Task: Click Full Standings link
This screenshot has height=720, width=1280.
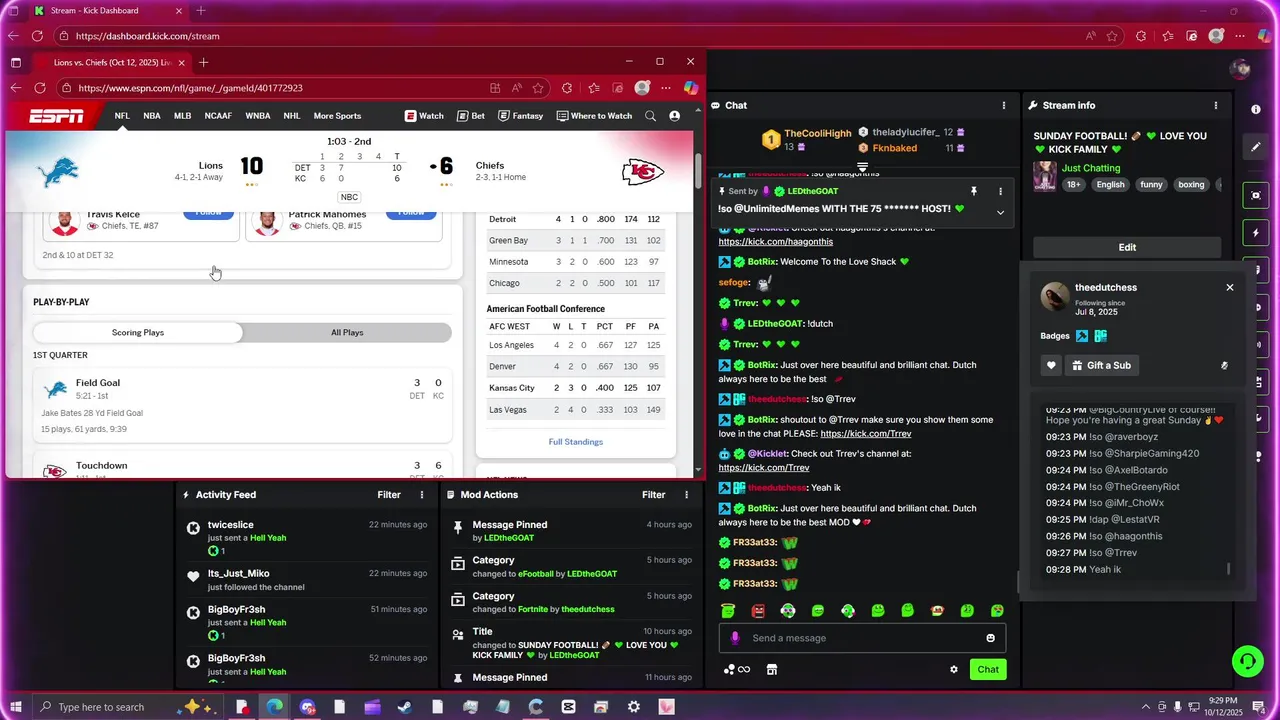Action: click(576, 441)
